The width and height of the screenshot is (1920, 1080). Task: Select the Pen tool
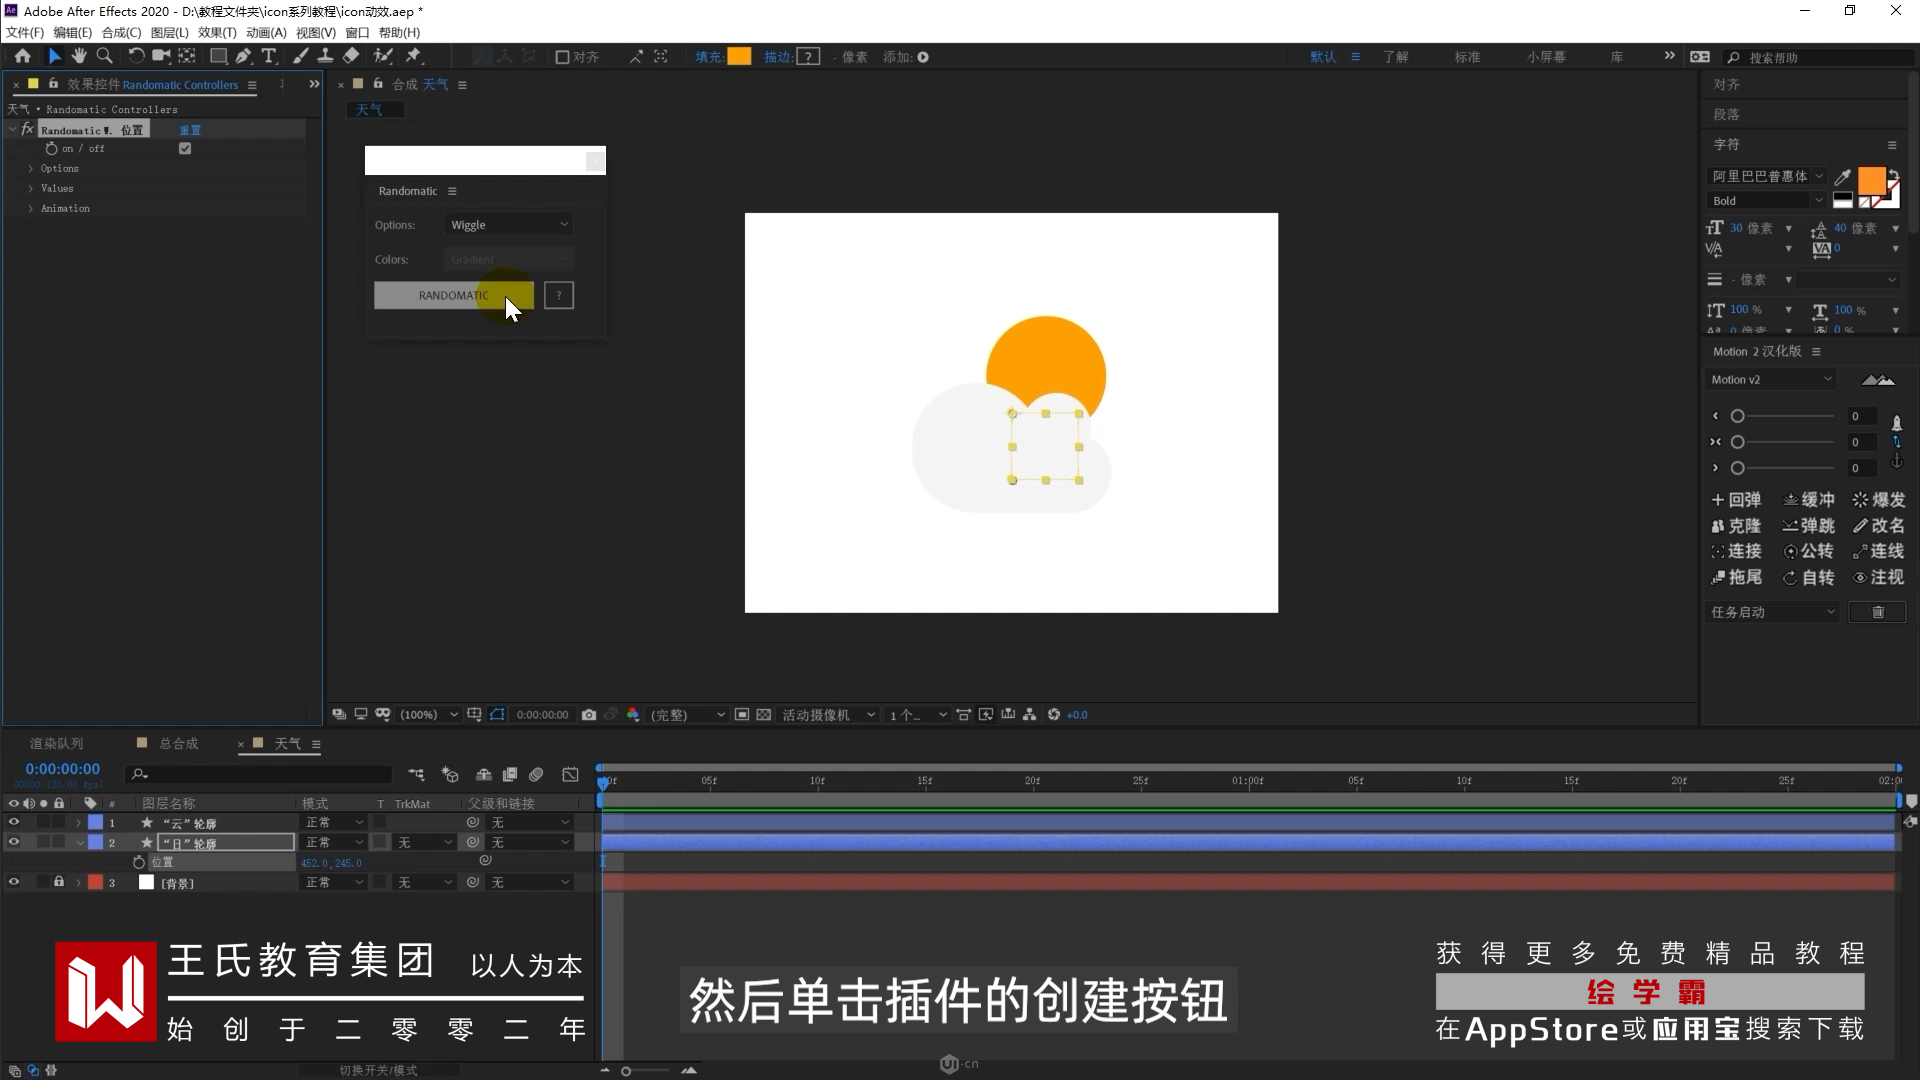coord(243,56)
